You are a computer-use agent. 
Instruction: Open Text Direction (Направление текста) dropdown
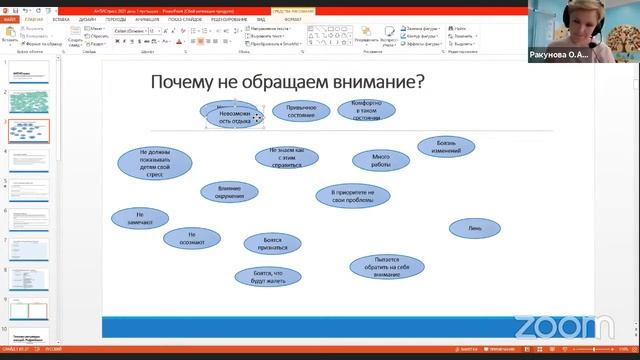pos(268,29)
